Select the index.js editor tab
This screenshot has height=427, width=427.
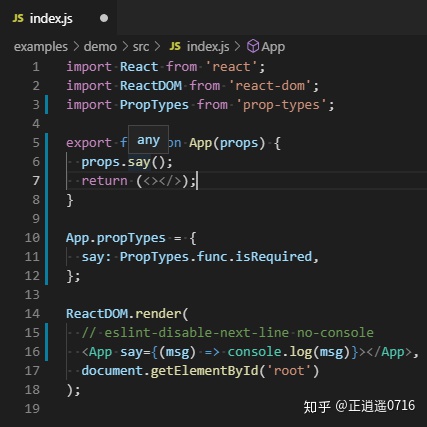58,18
